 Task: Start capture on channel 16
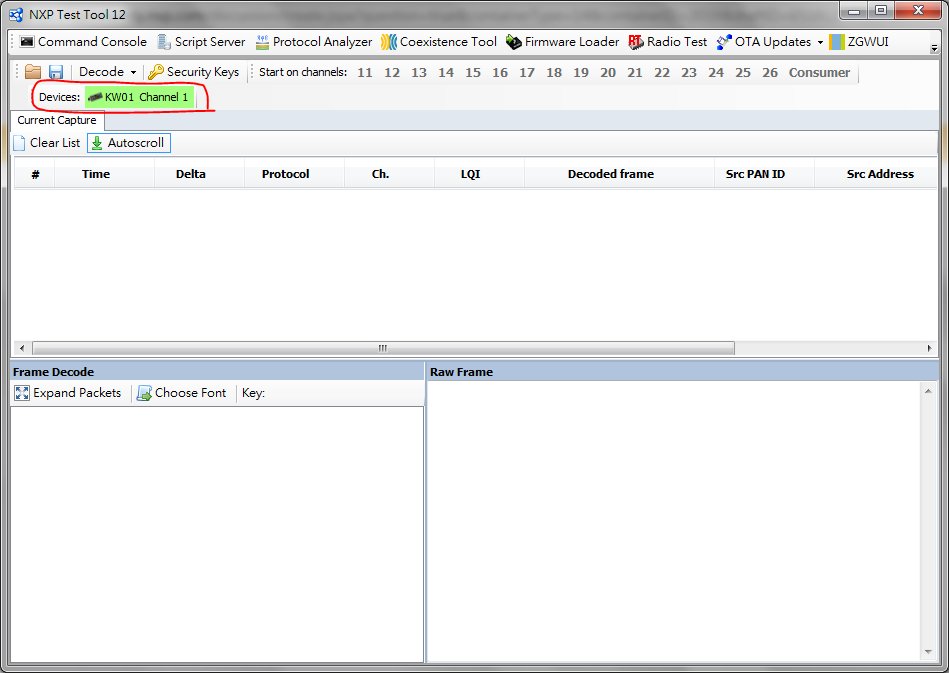[x=500, y=73]
